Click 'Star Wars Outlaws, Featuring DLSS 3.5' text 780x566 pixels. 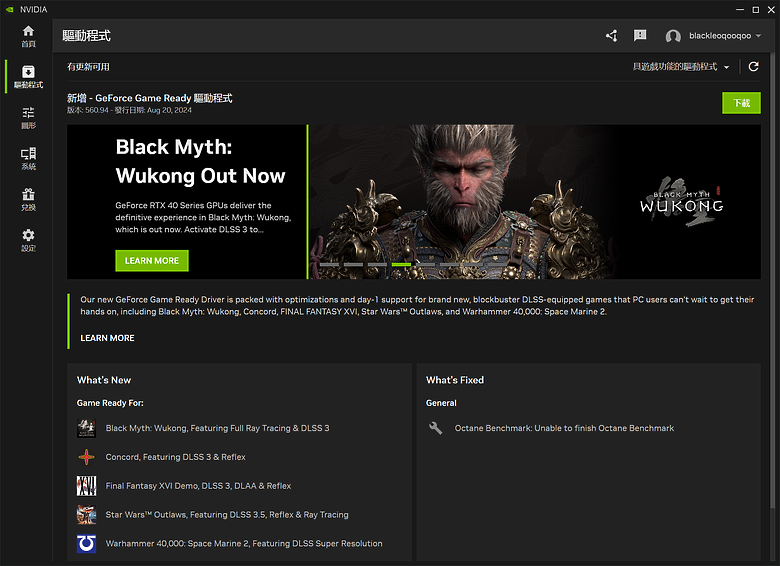coord(227,515)
